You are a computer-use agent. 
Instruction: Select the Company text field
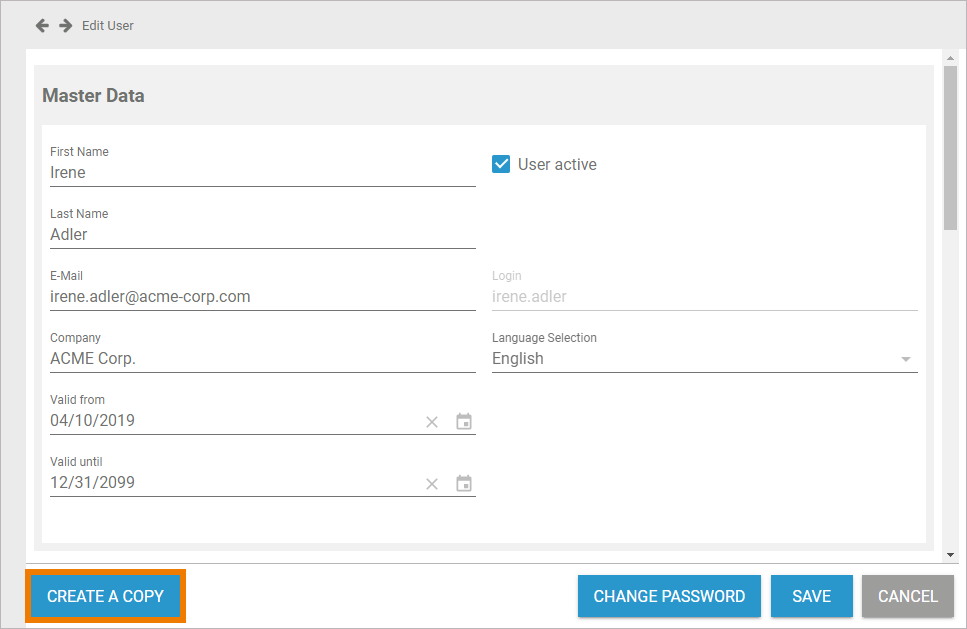(262, 359)
